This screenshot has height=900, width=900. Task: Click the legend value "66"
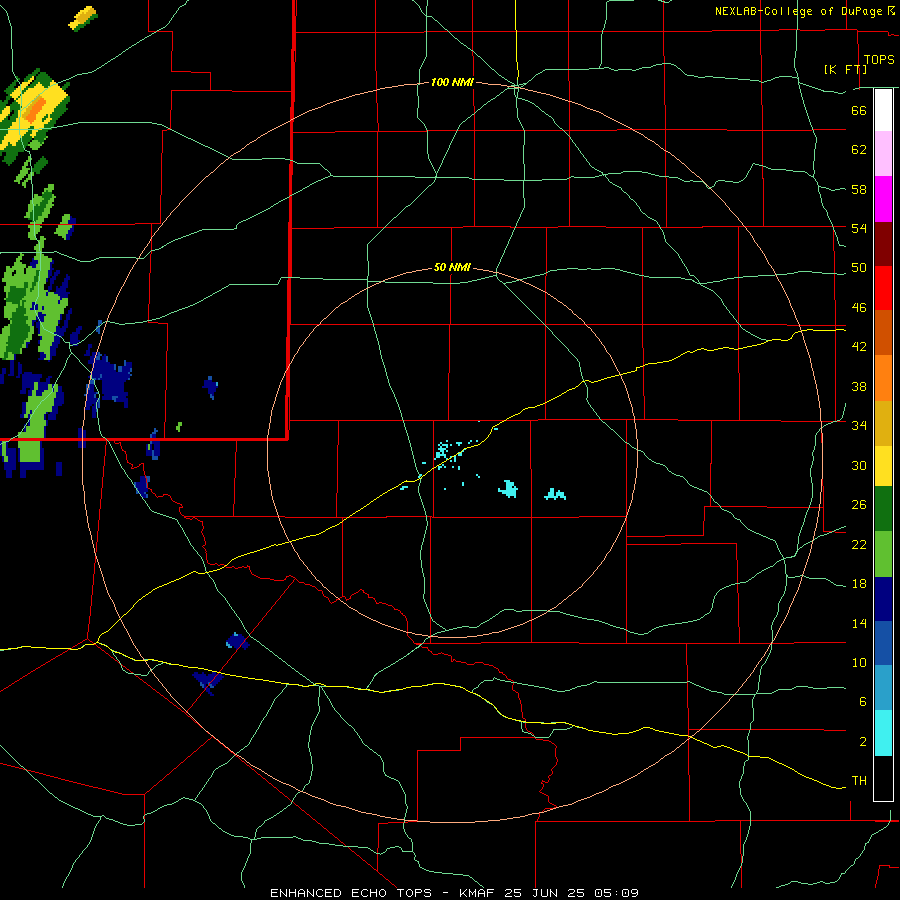coord(859,110)
